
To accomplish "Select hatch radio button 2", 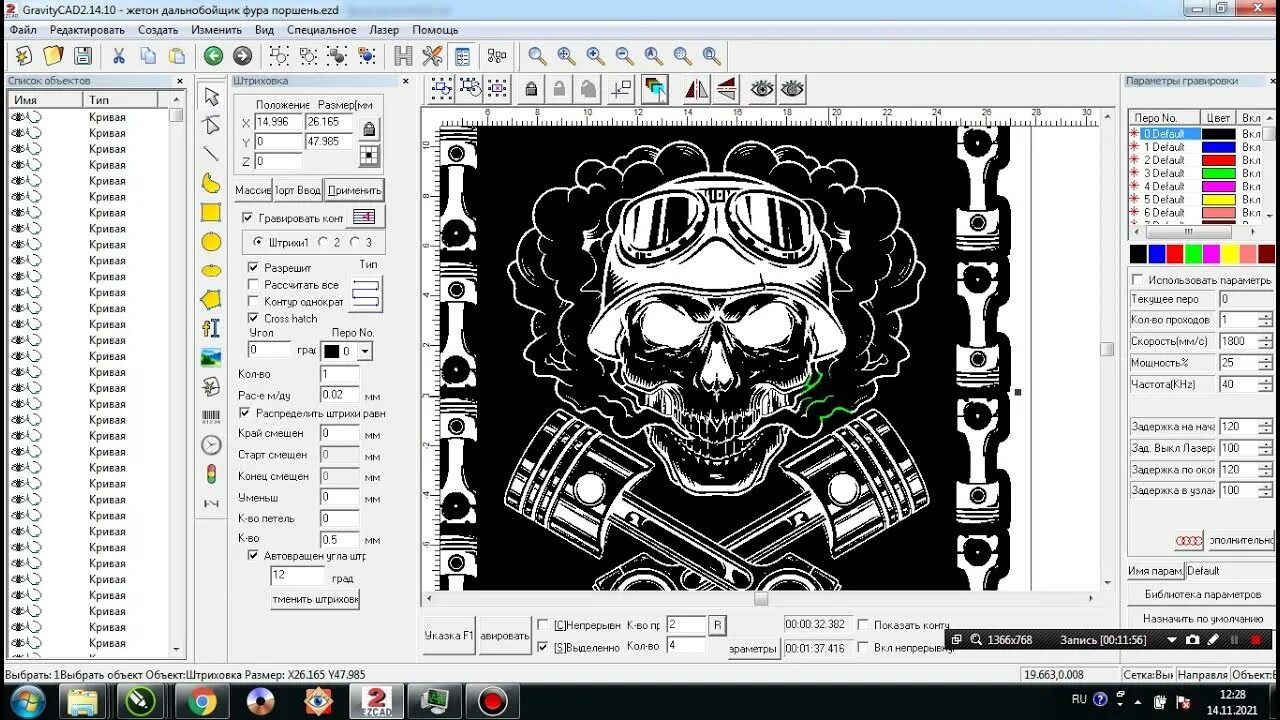I will [x=323, y=242].
